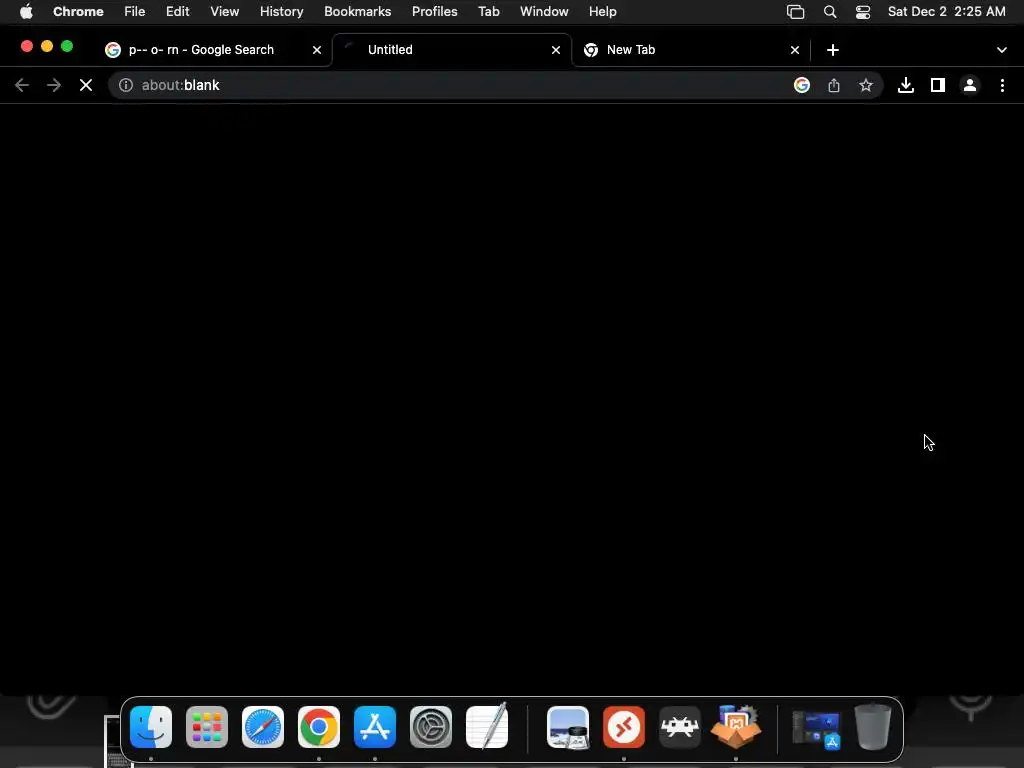
Task: Open the History menu
Action: [x=281, y=12]
